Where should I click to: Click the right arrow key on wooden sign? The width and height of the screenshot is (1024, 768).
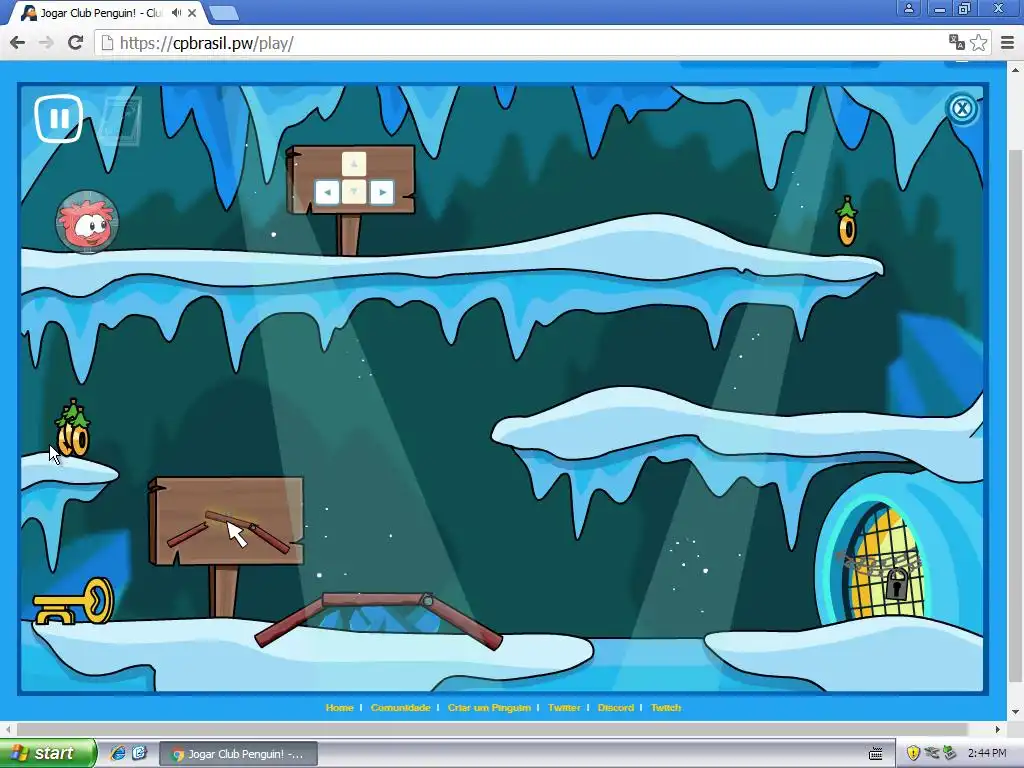382,192
